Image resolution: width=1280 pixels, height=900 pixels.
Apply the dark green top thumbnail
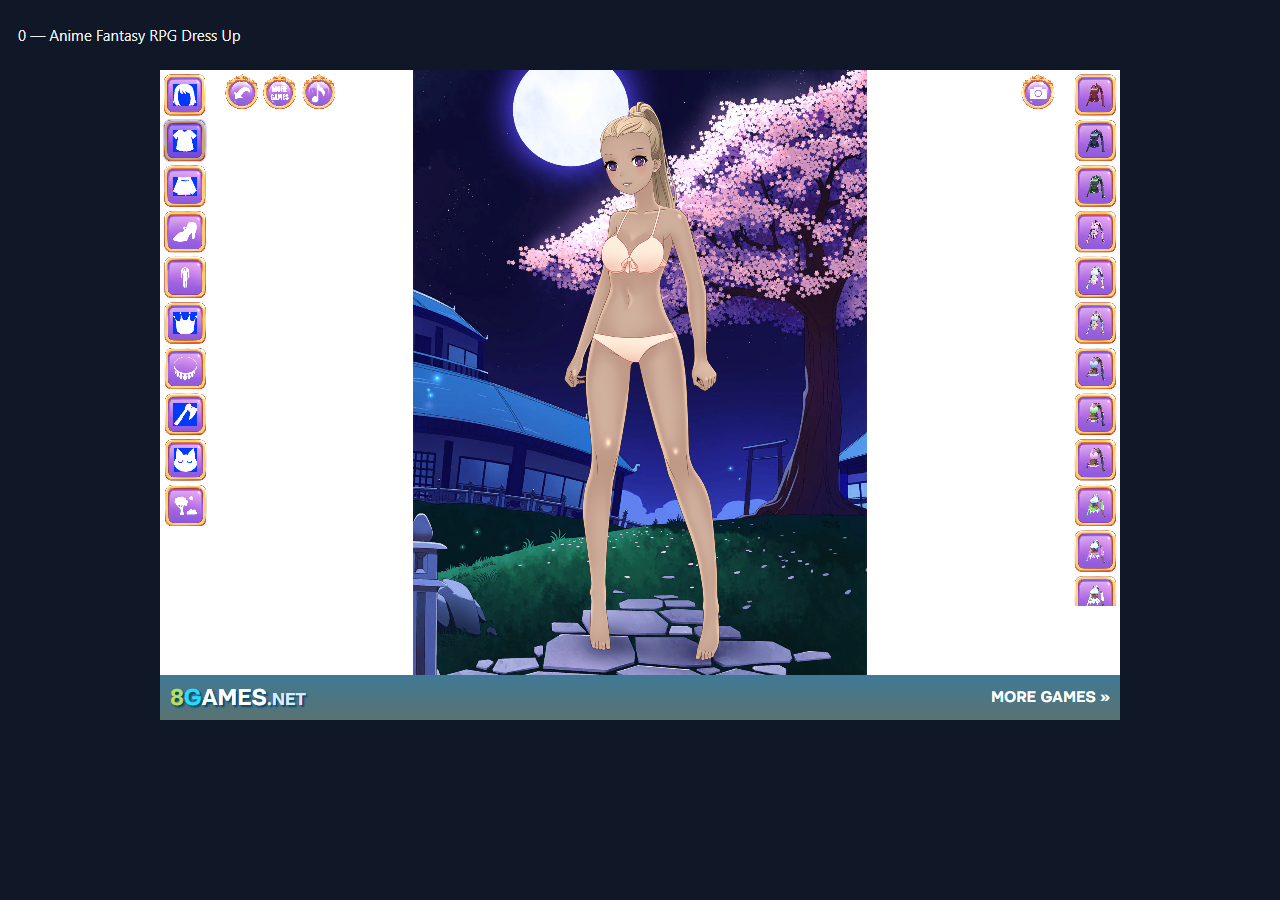point(1096,187)
